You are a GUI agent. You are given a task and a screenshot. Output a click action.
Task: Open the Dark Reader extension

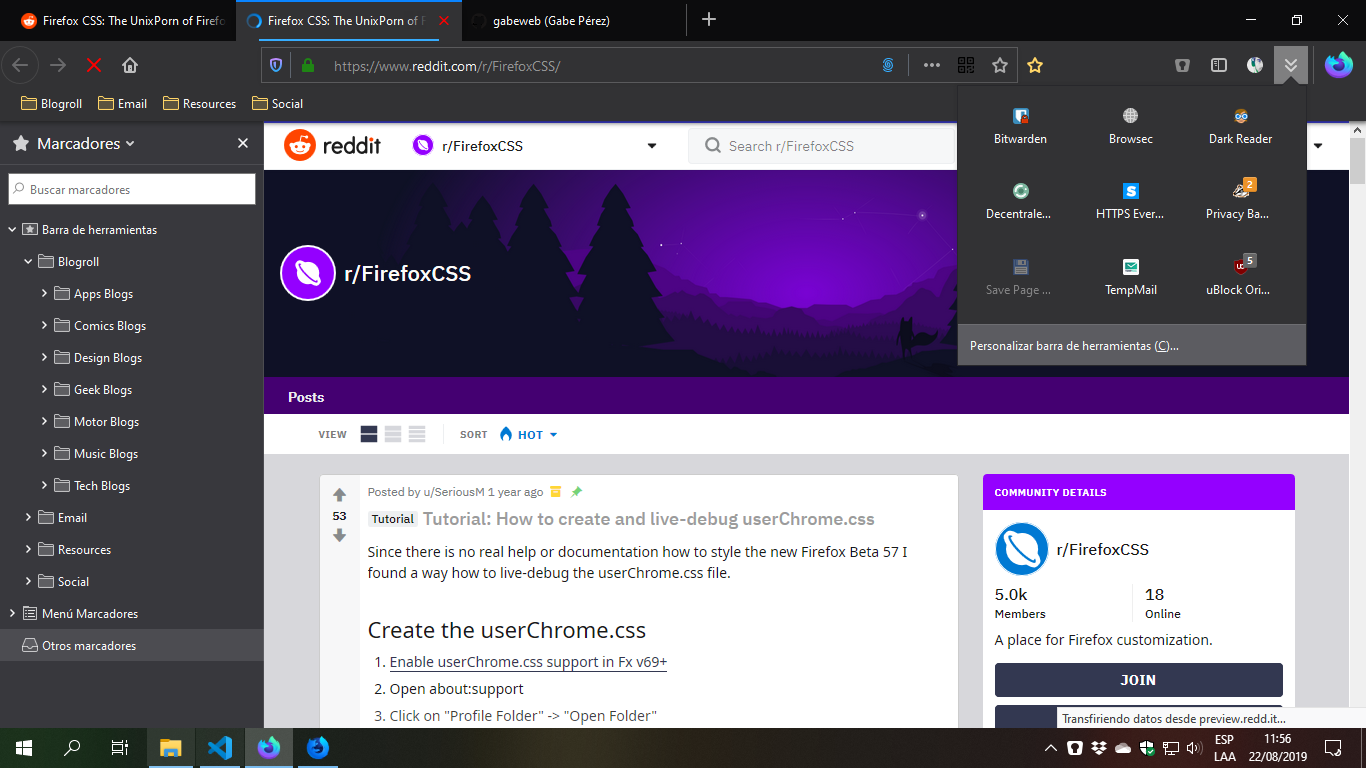[1240, 125]
